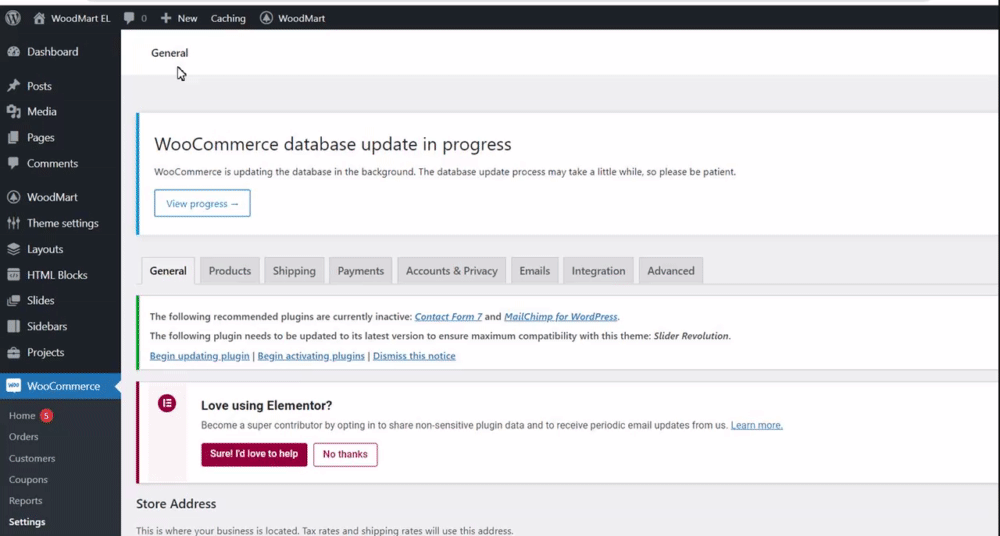Click the Theme settings sliders icon
This screenshot has height=536, width=1000.
[13, 223]
